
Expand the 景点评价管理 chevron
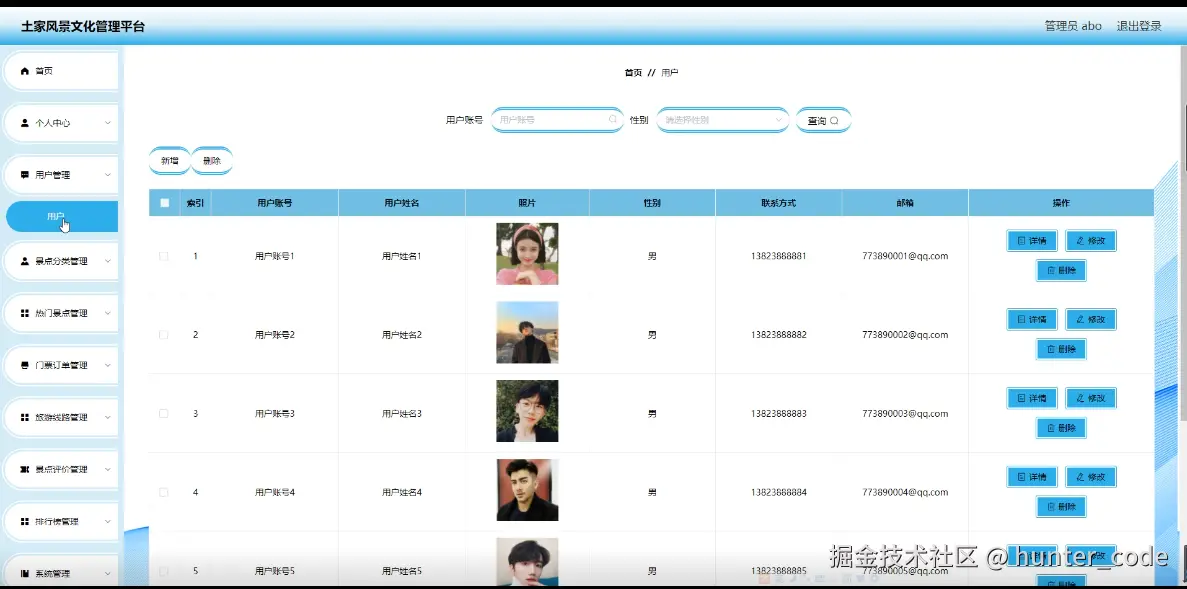107,470
